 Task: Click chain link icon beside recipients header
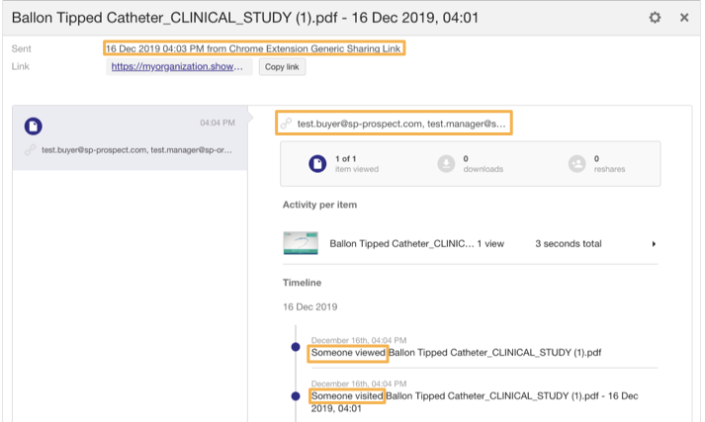286,125
